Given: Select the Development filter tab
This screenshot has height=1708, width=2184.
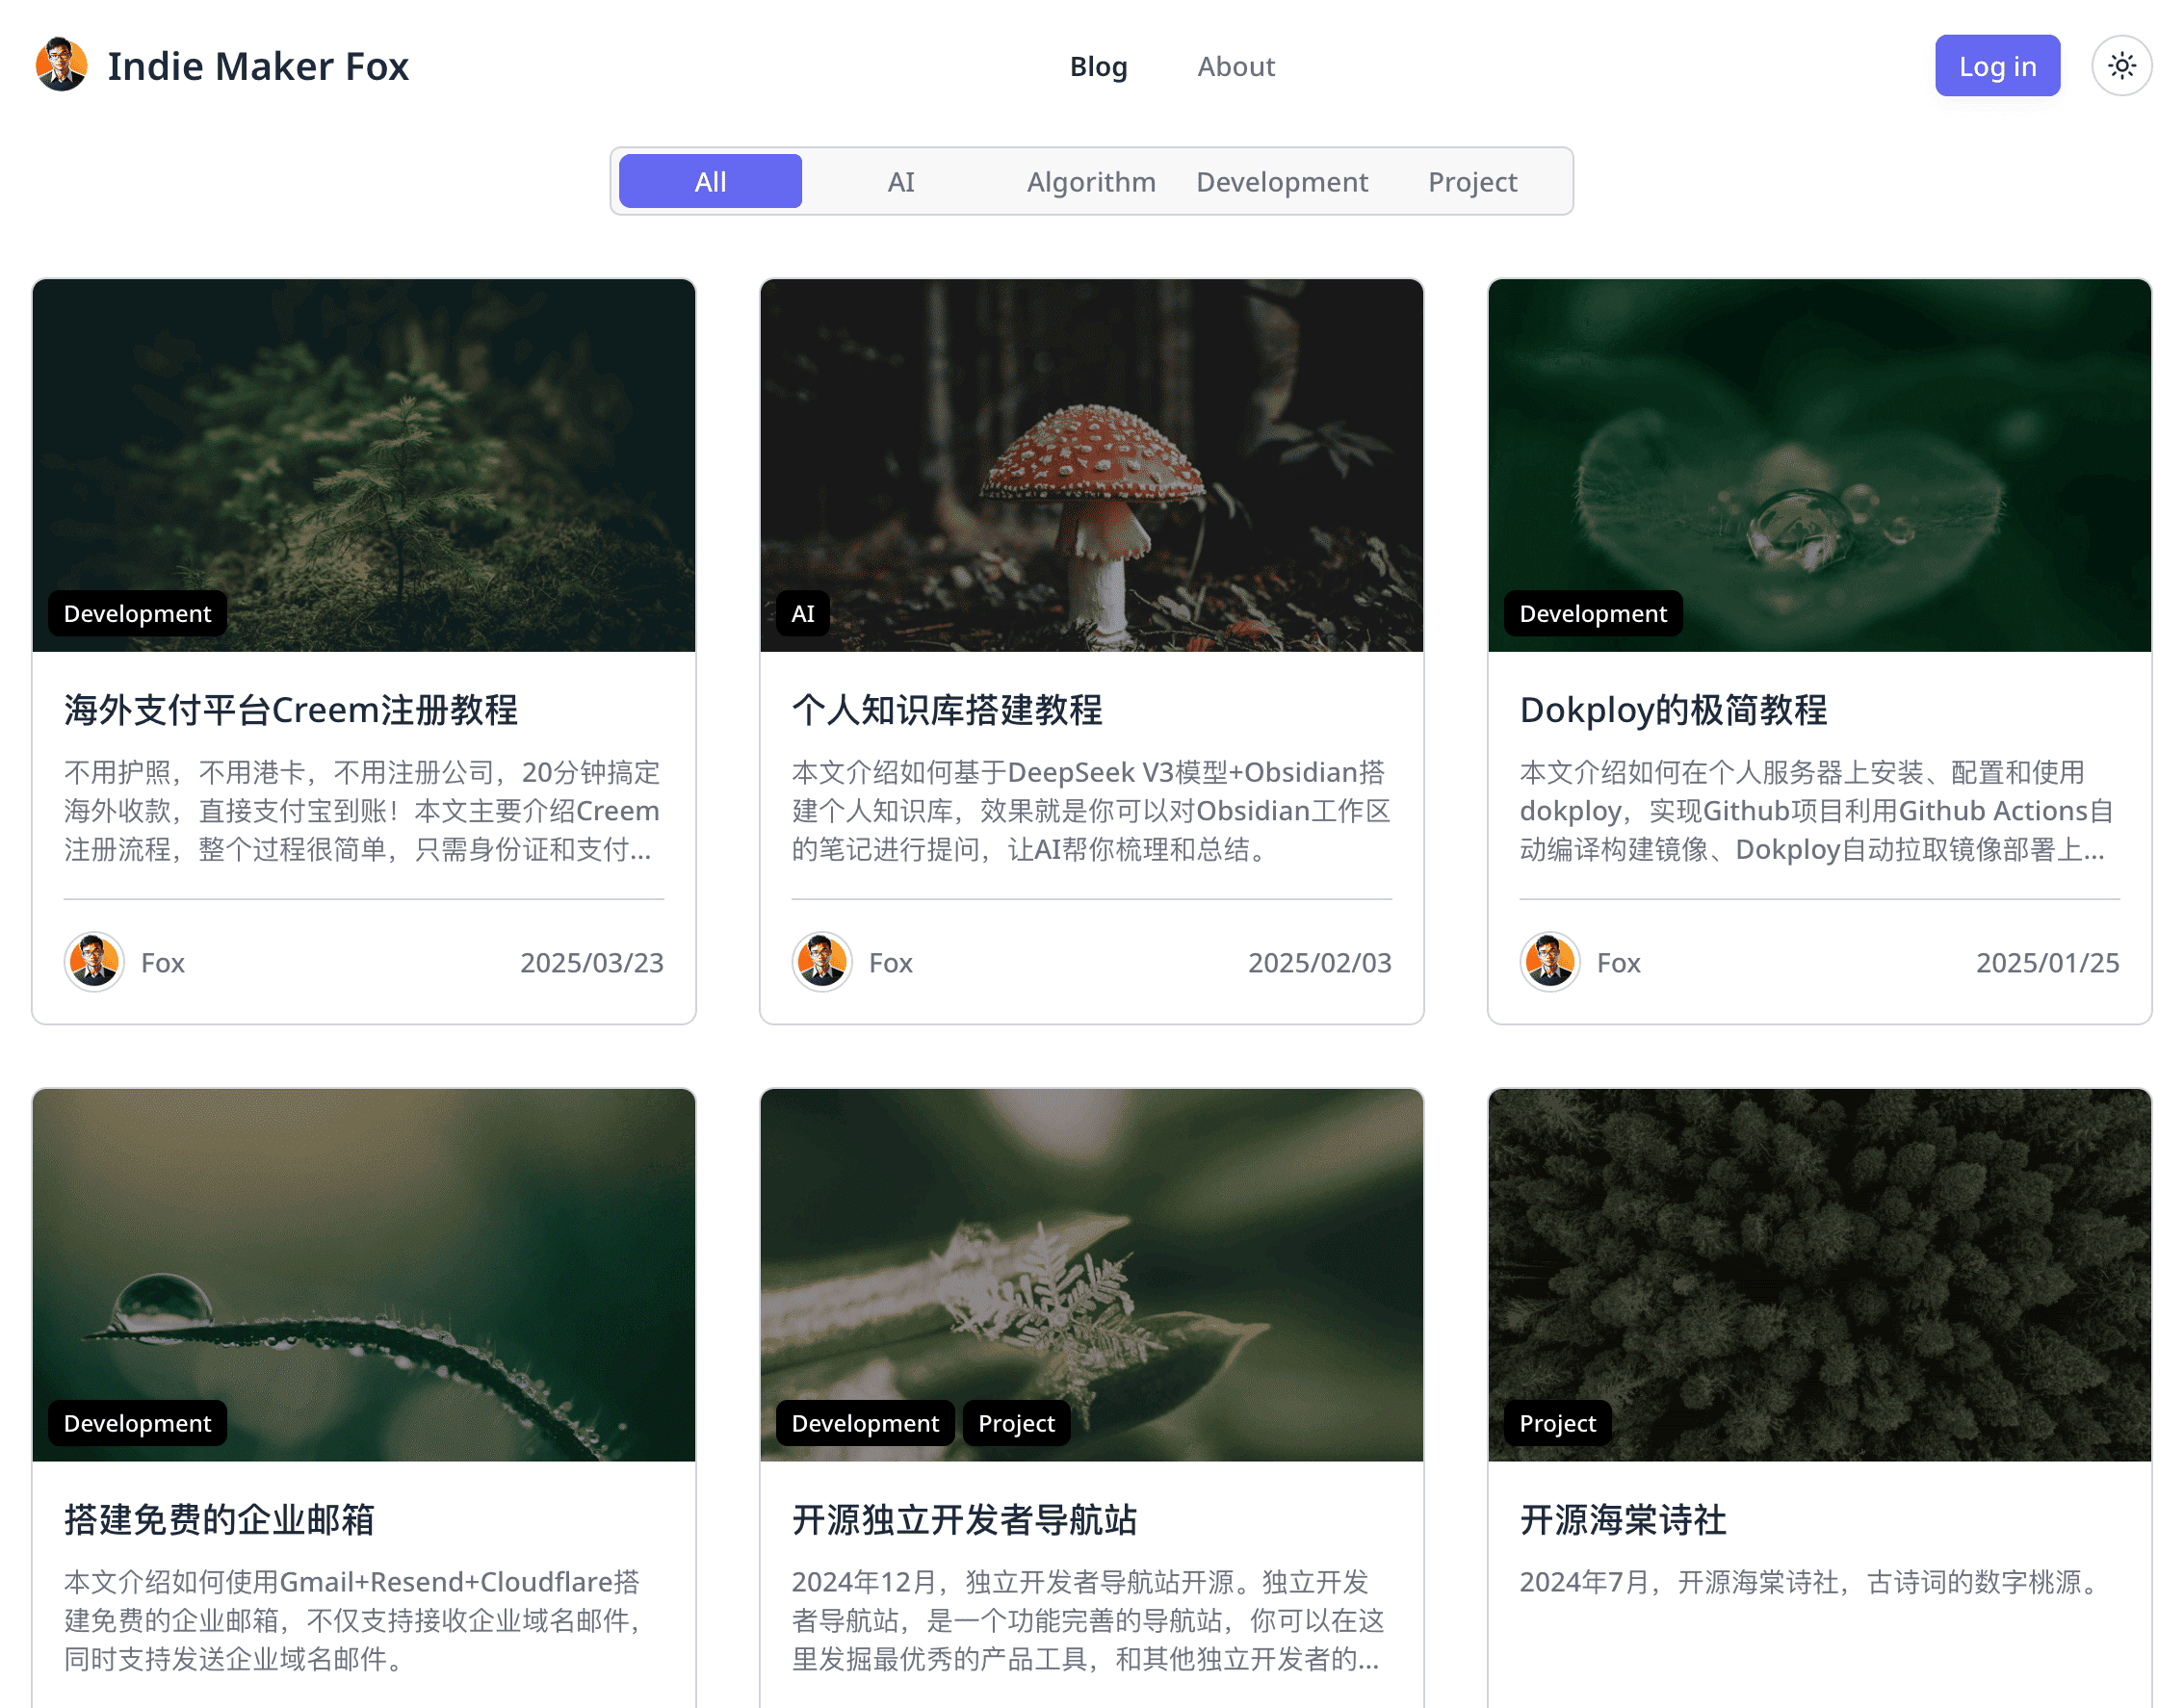Looking at the screenshot, I should tap(1282, 181).
